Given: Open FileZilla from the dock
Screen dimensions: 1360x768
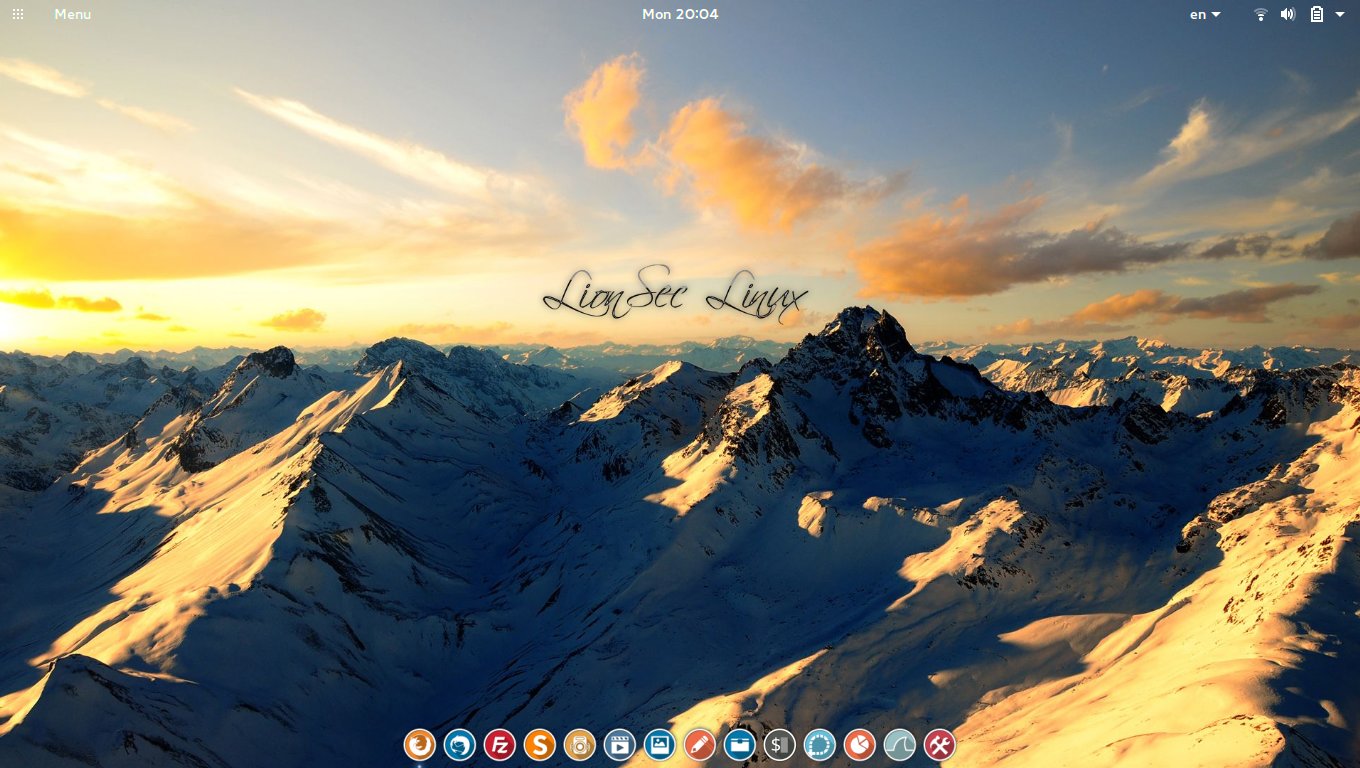Looking at the screenshot, I should 500,744.
